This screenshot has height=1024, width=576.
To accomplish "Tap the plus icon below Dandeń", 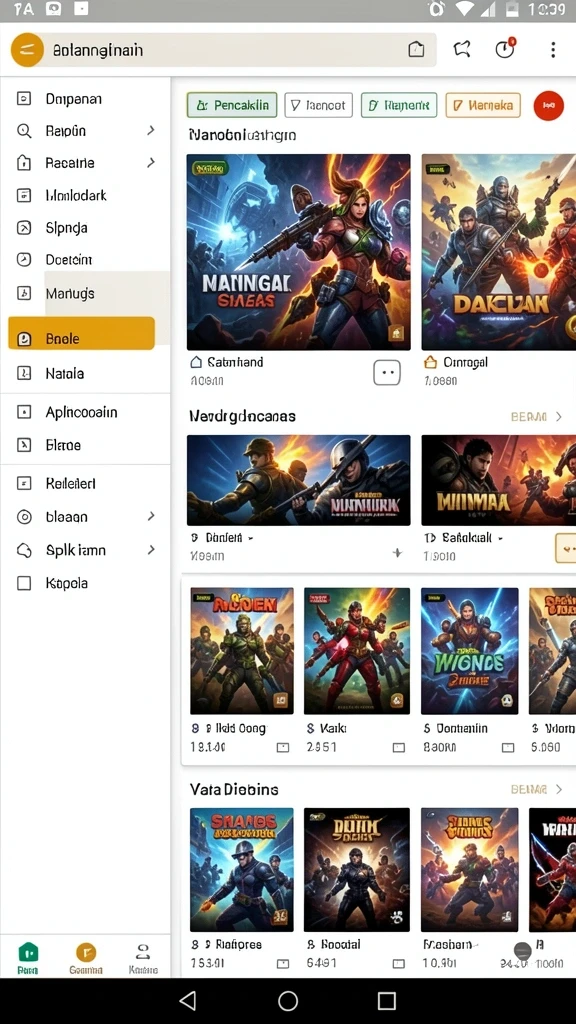I will point(396,553).
